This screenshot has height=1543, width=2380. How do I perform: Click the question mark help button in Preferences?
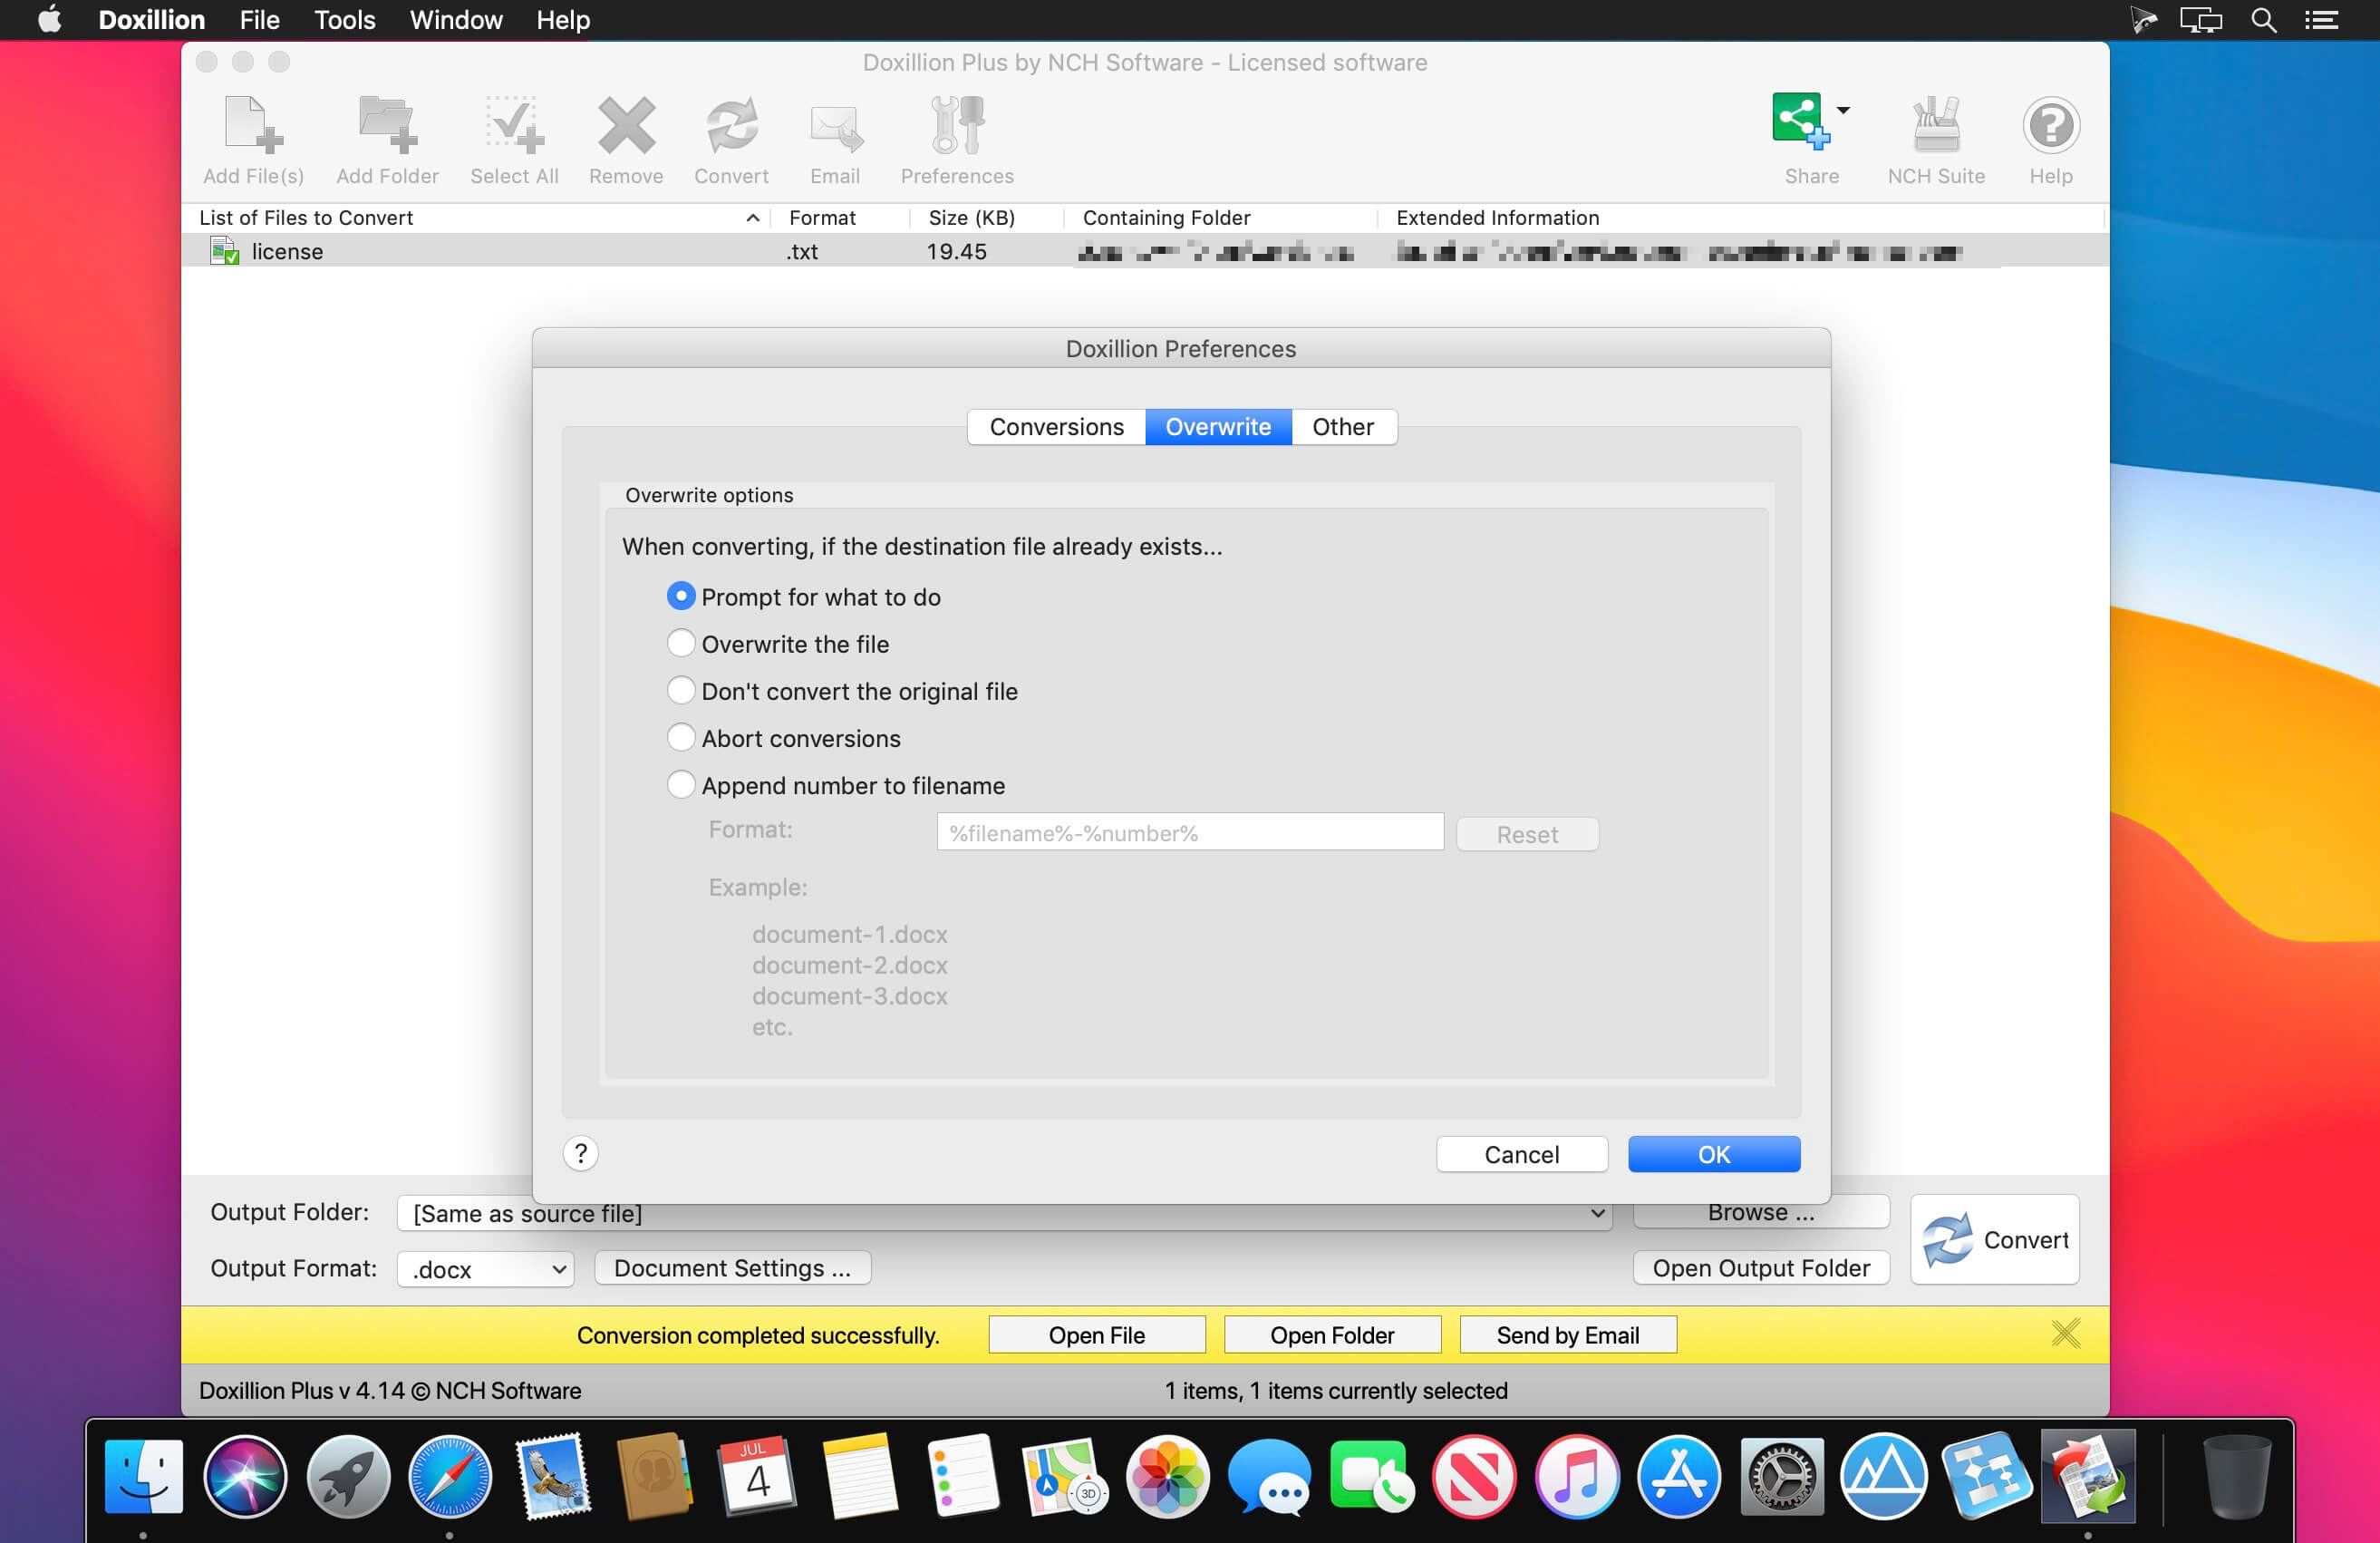pos(581,1153)
